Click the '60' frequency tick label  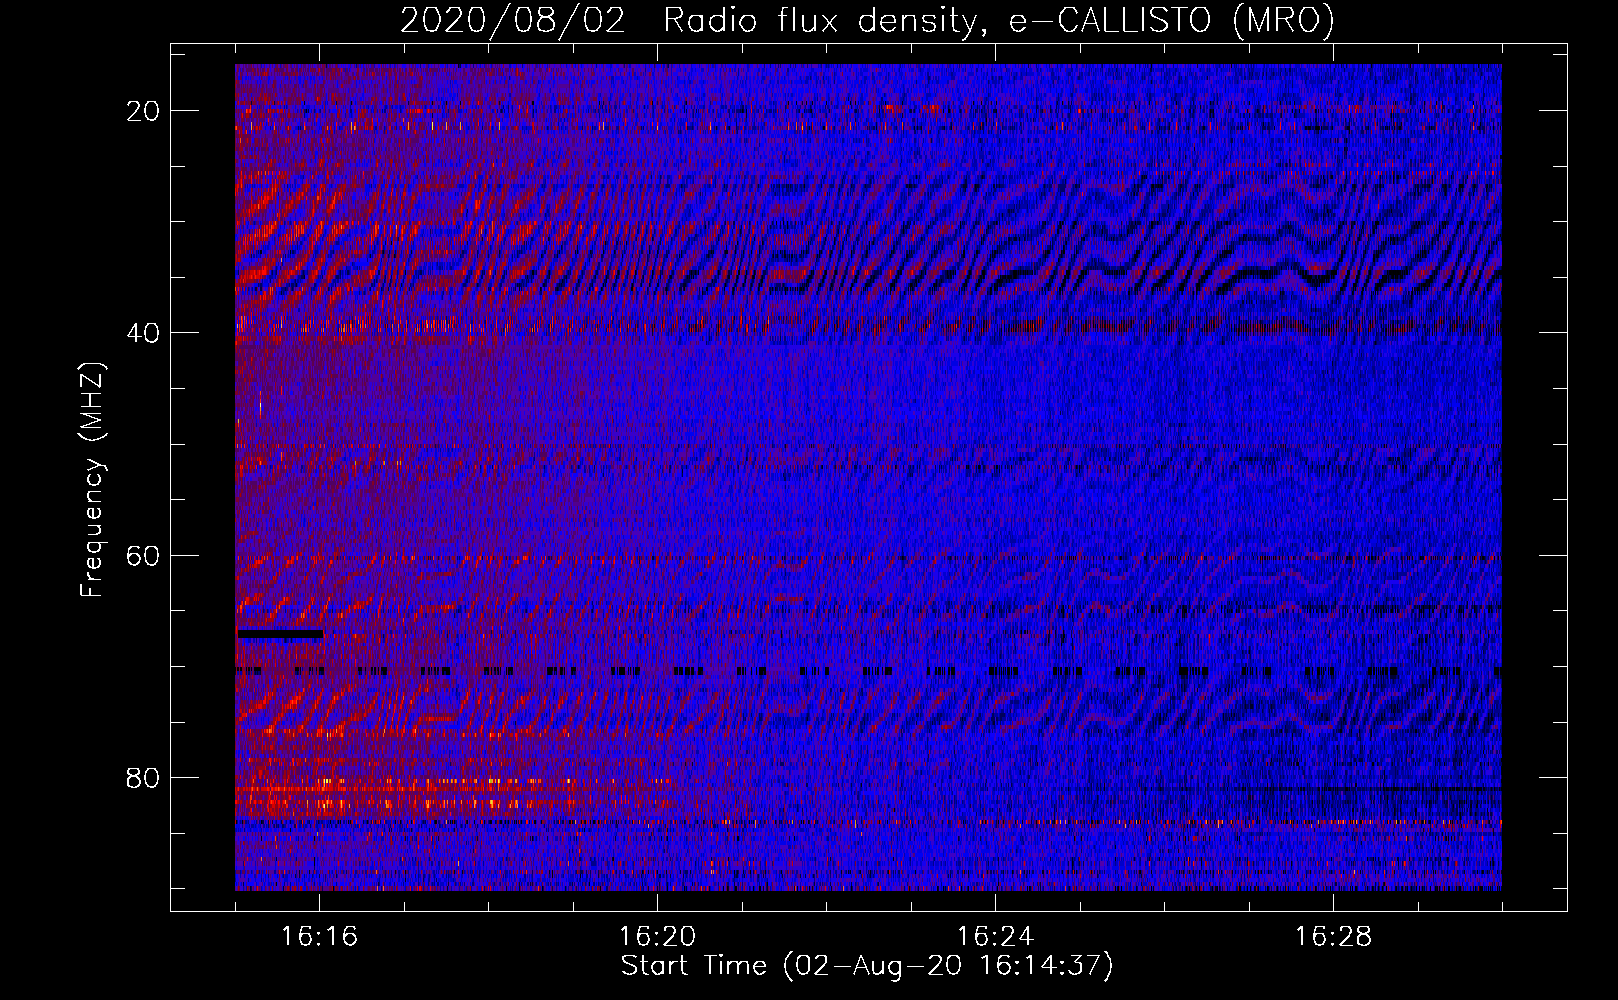144,555
